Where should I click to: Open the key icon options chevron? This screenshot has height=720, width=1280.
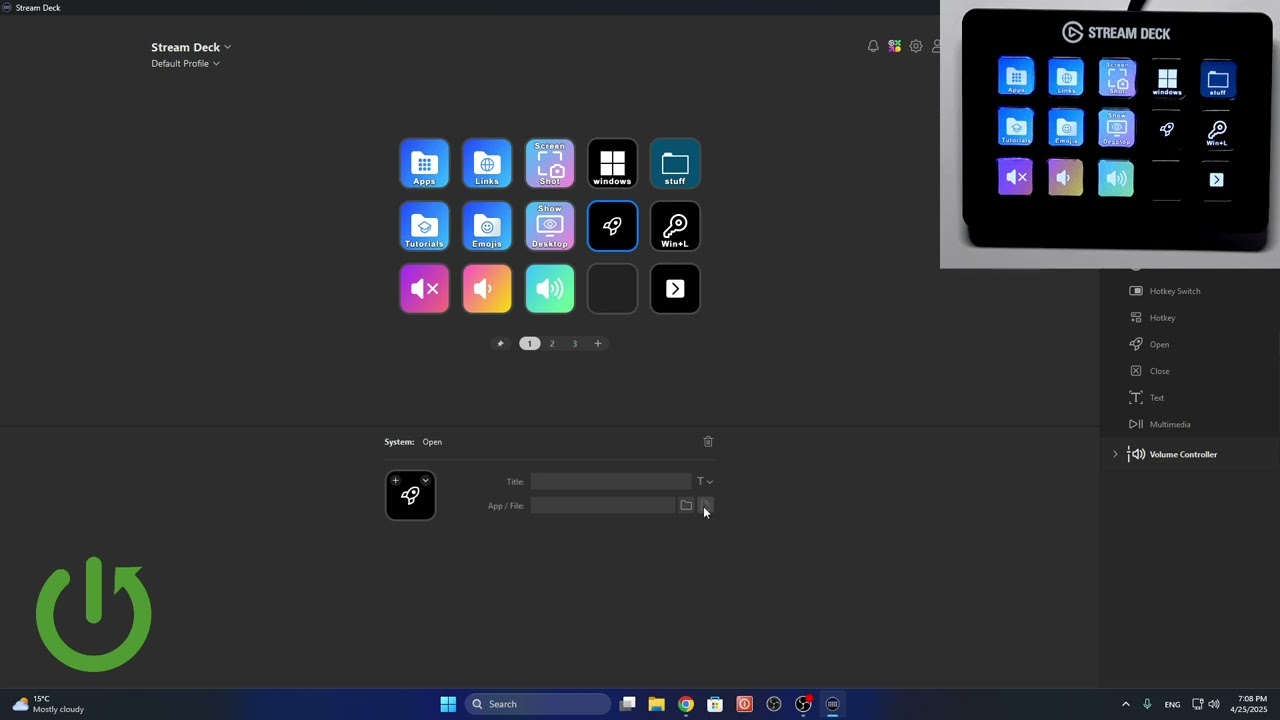[x=425, y=480]
